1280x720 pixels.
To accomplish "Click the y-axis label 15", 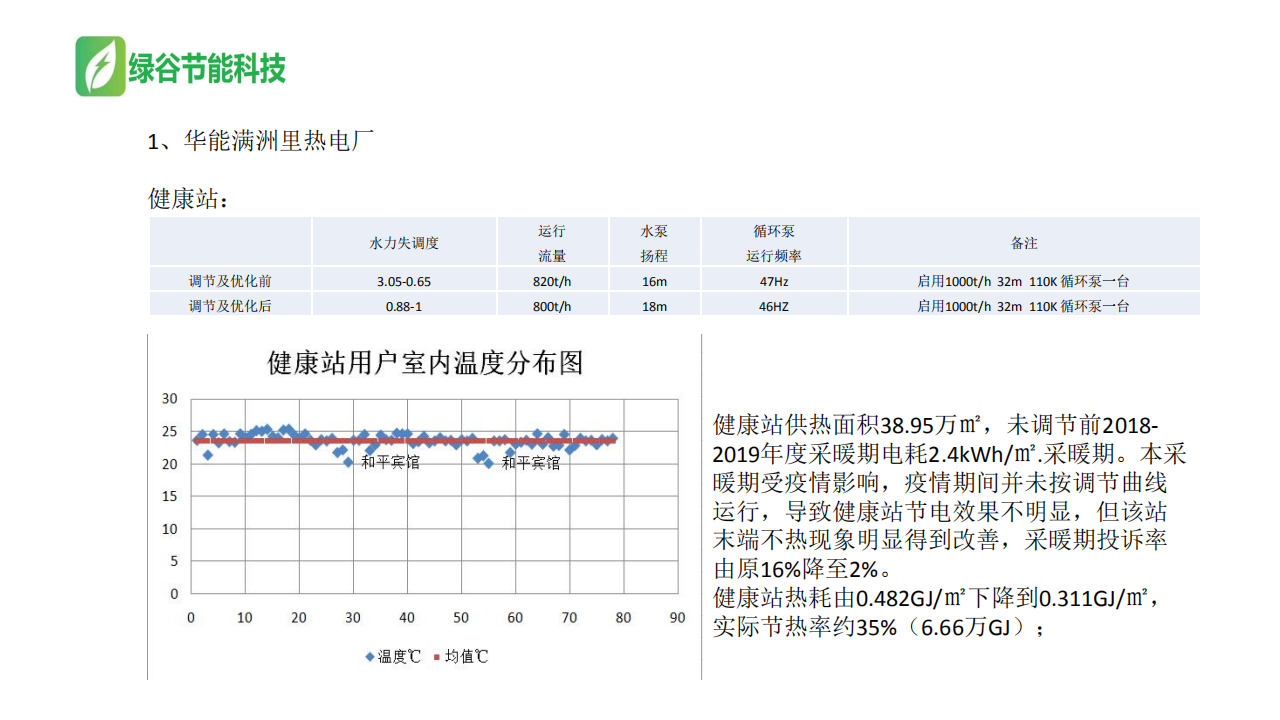I will [x=170, y=497].
